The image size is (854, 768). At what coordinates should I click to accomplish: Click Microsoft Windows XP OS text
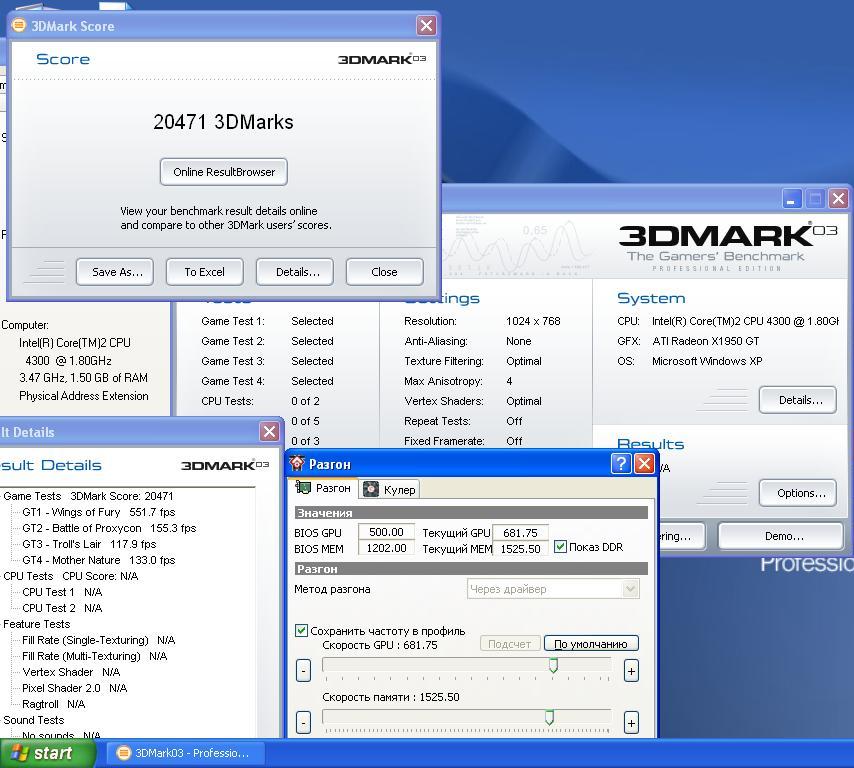(x=707, y=361)
